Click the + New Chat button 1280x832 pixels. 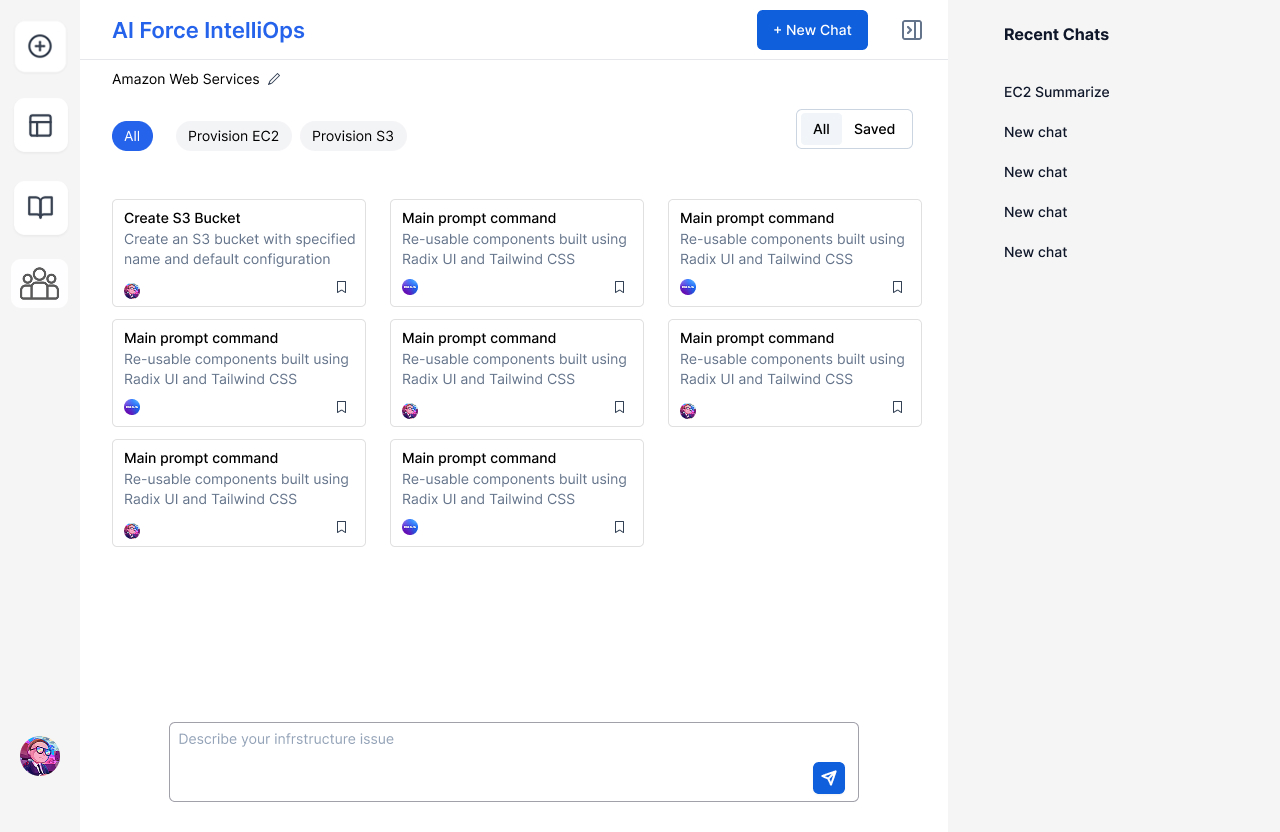812,30
